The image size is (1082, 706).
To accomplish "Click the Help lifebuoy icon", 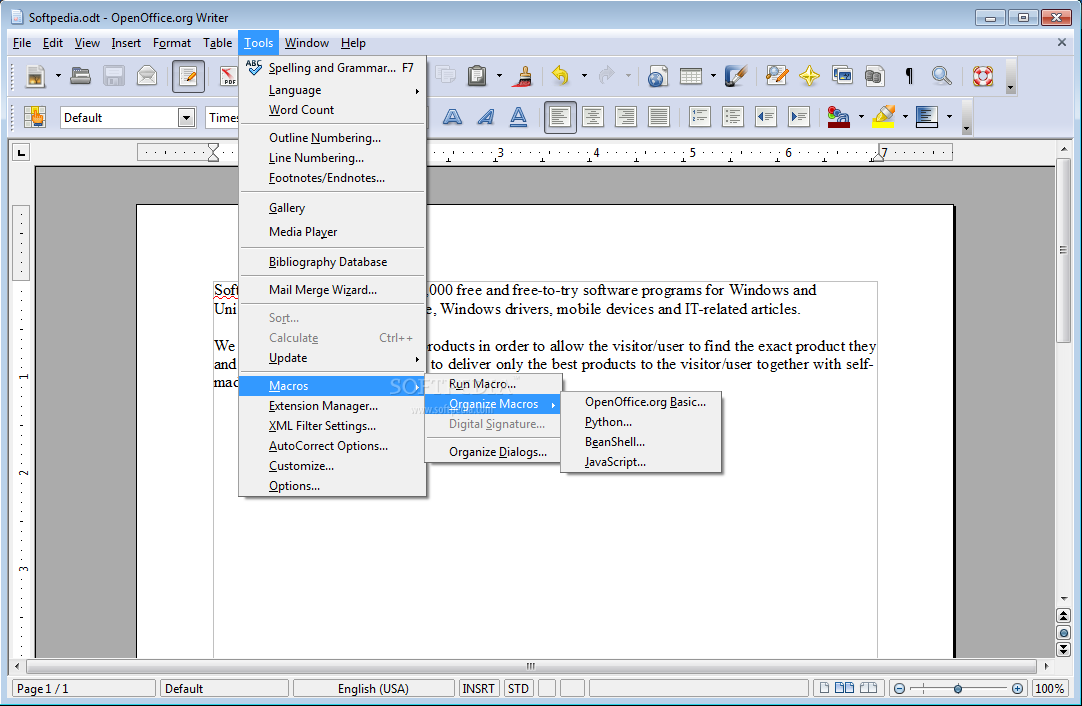I will point(983,76).
